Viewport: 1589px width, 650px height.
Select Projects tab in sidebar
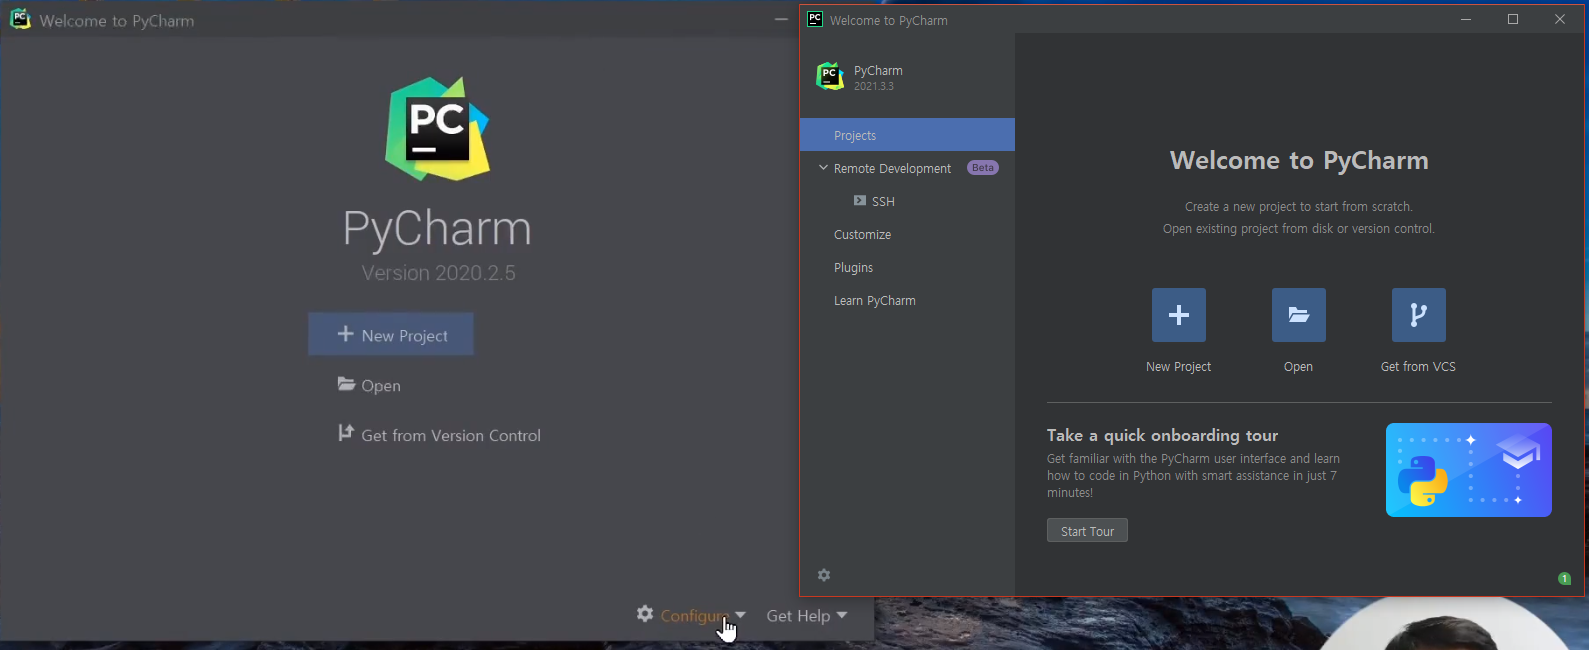coord(907,135)
